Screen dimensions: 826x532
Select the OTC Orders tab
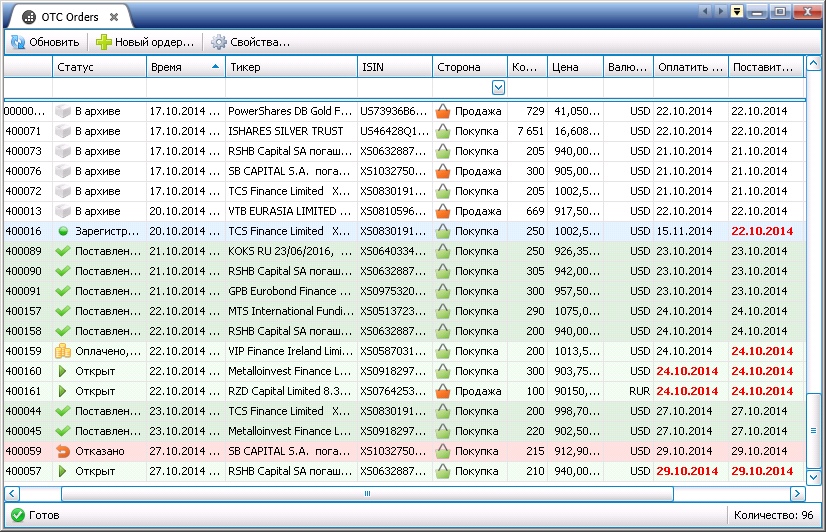coord(70,17)
